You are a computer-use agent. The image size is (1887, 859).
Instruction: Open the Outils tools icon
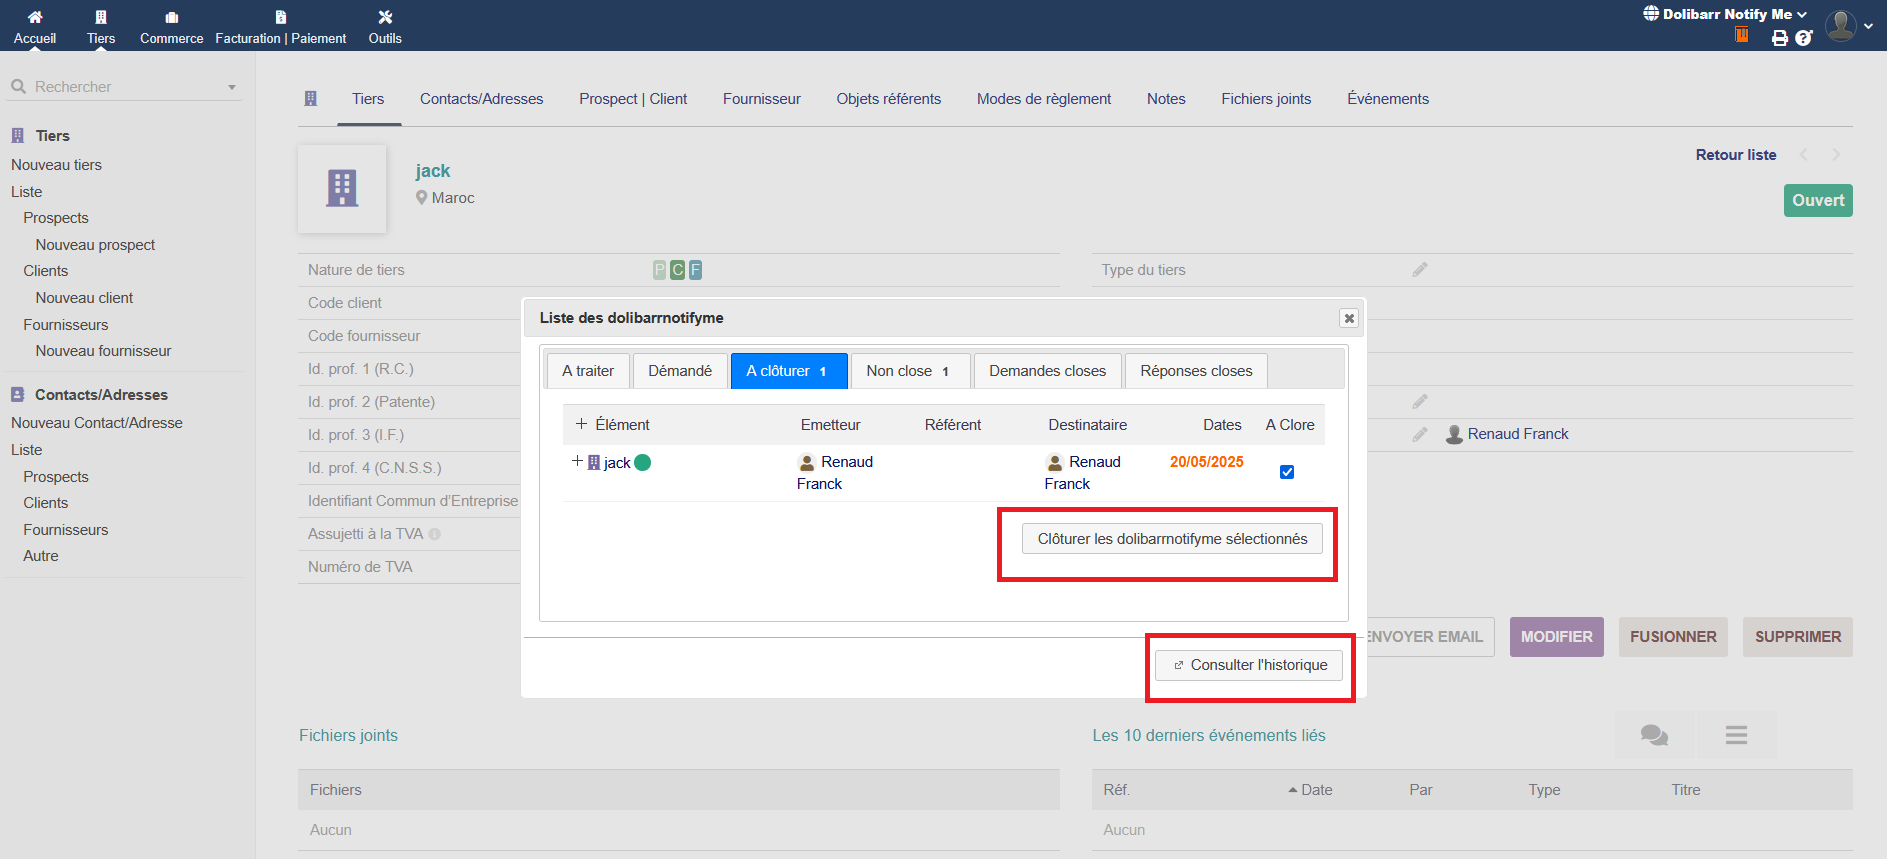[x=385, y=17]
